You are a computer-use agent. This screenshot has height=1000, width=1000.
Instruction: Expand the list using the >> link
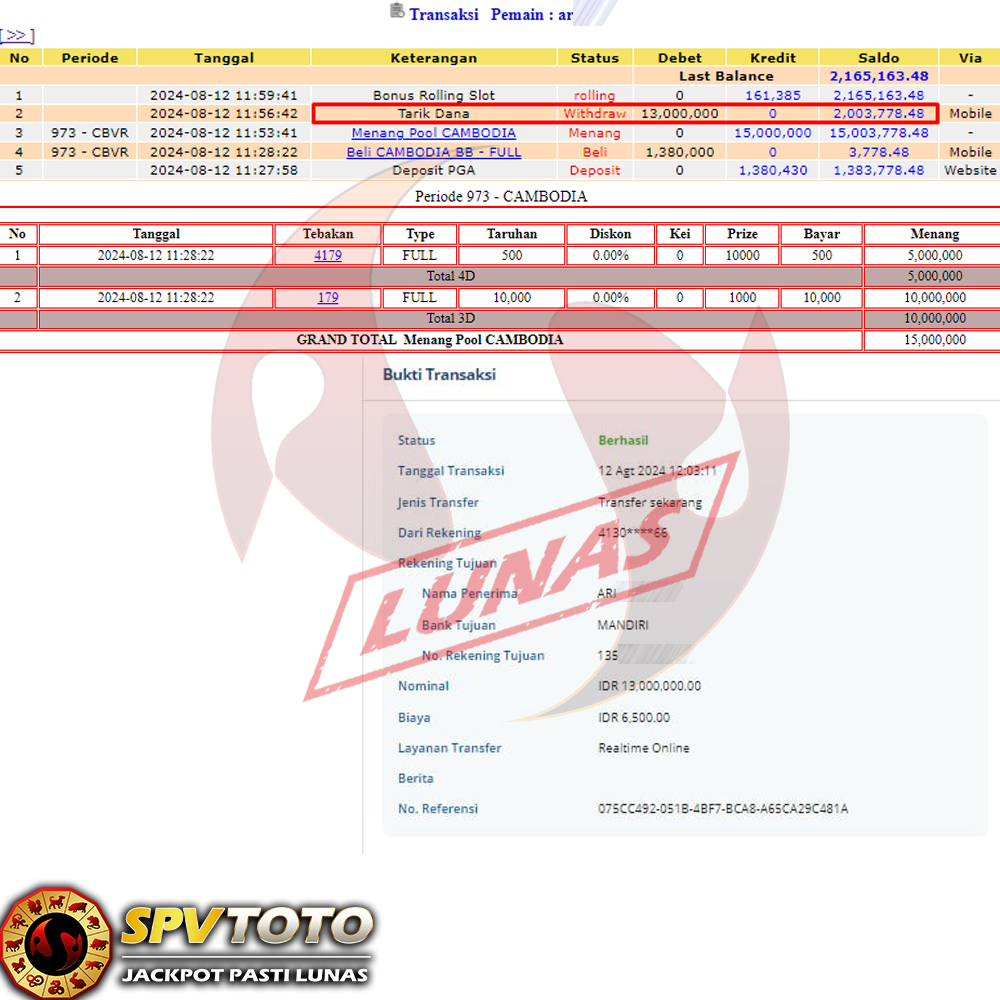pyautogui.click(x=17, y=36)
